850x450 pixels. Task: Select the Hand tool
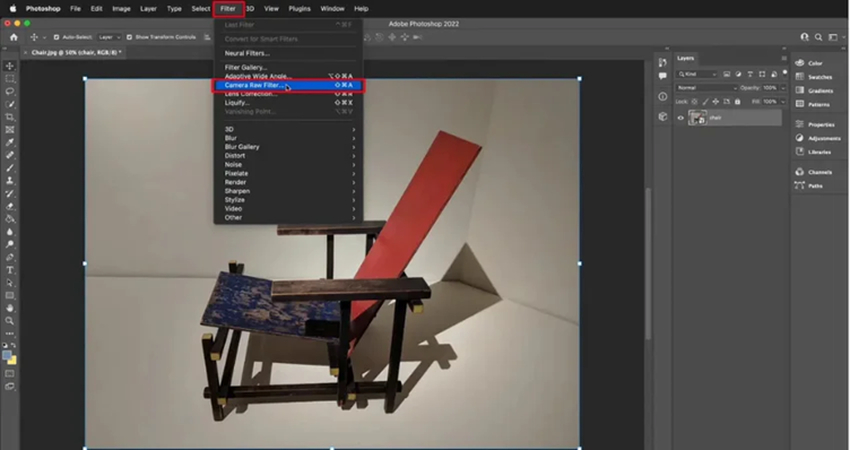click(10, 308)
